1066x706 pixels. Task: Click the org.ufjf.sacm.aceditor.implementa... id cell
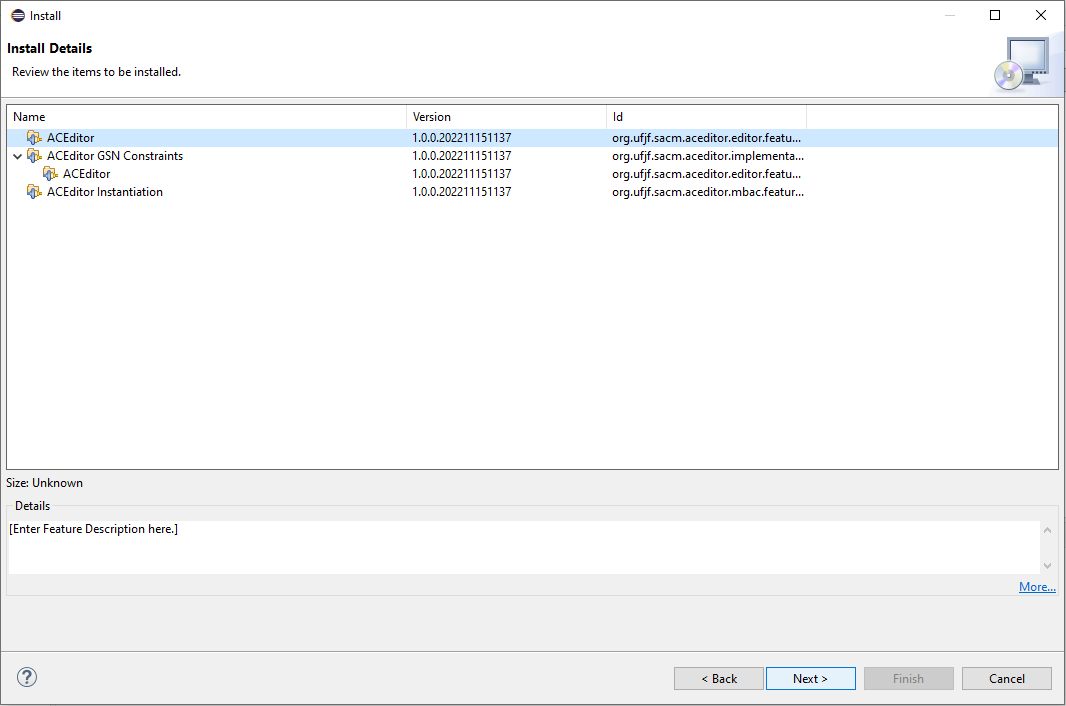pyautogui.click(x=708, y=156)
